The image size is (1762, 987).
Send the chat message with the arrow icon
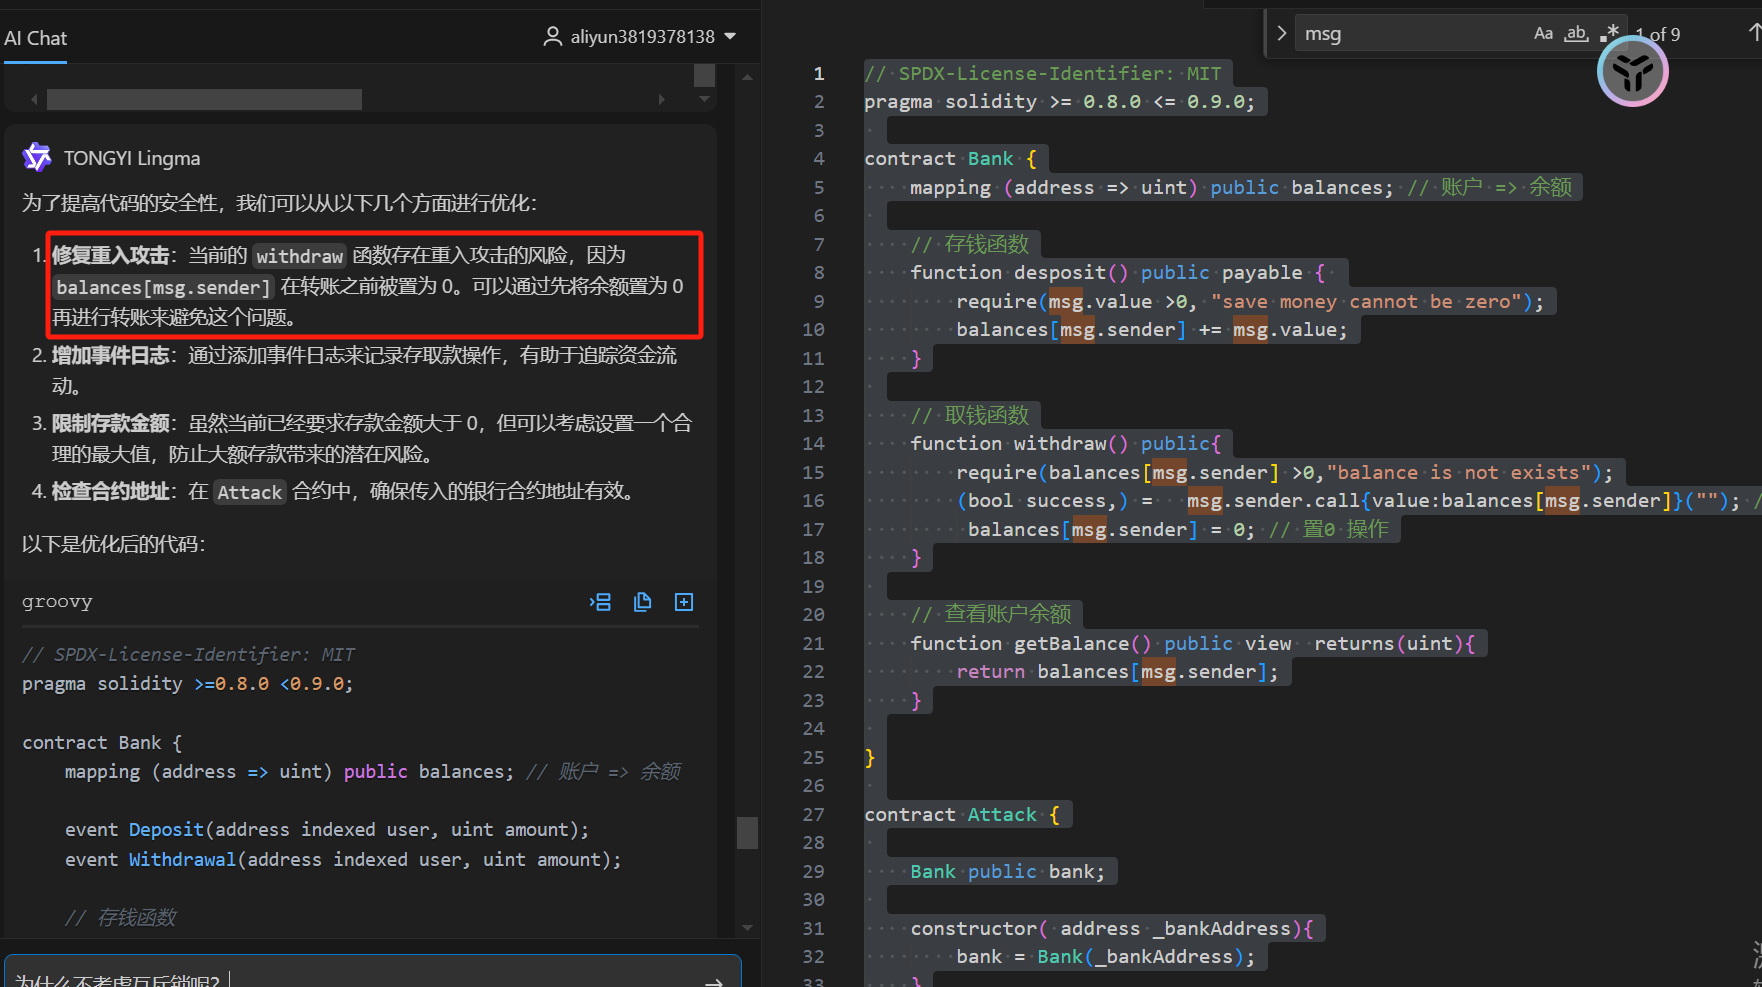coord(713,981)
